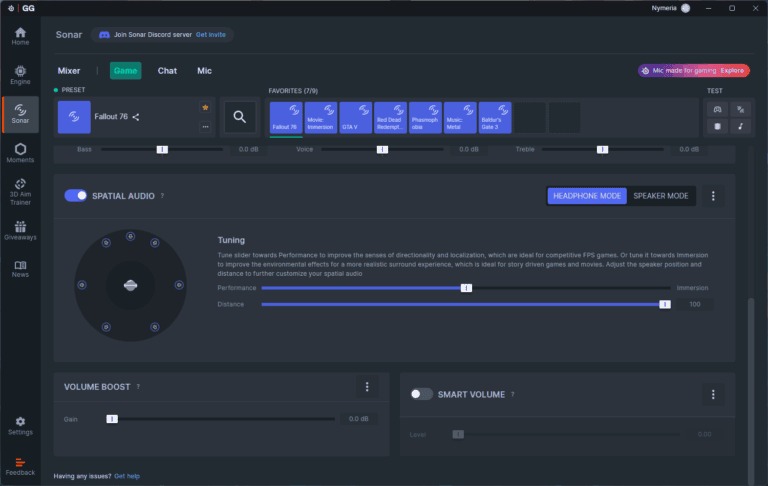Unfavorite the preset with the star icon

(x=205, y=106)
